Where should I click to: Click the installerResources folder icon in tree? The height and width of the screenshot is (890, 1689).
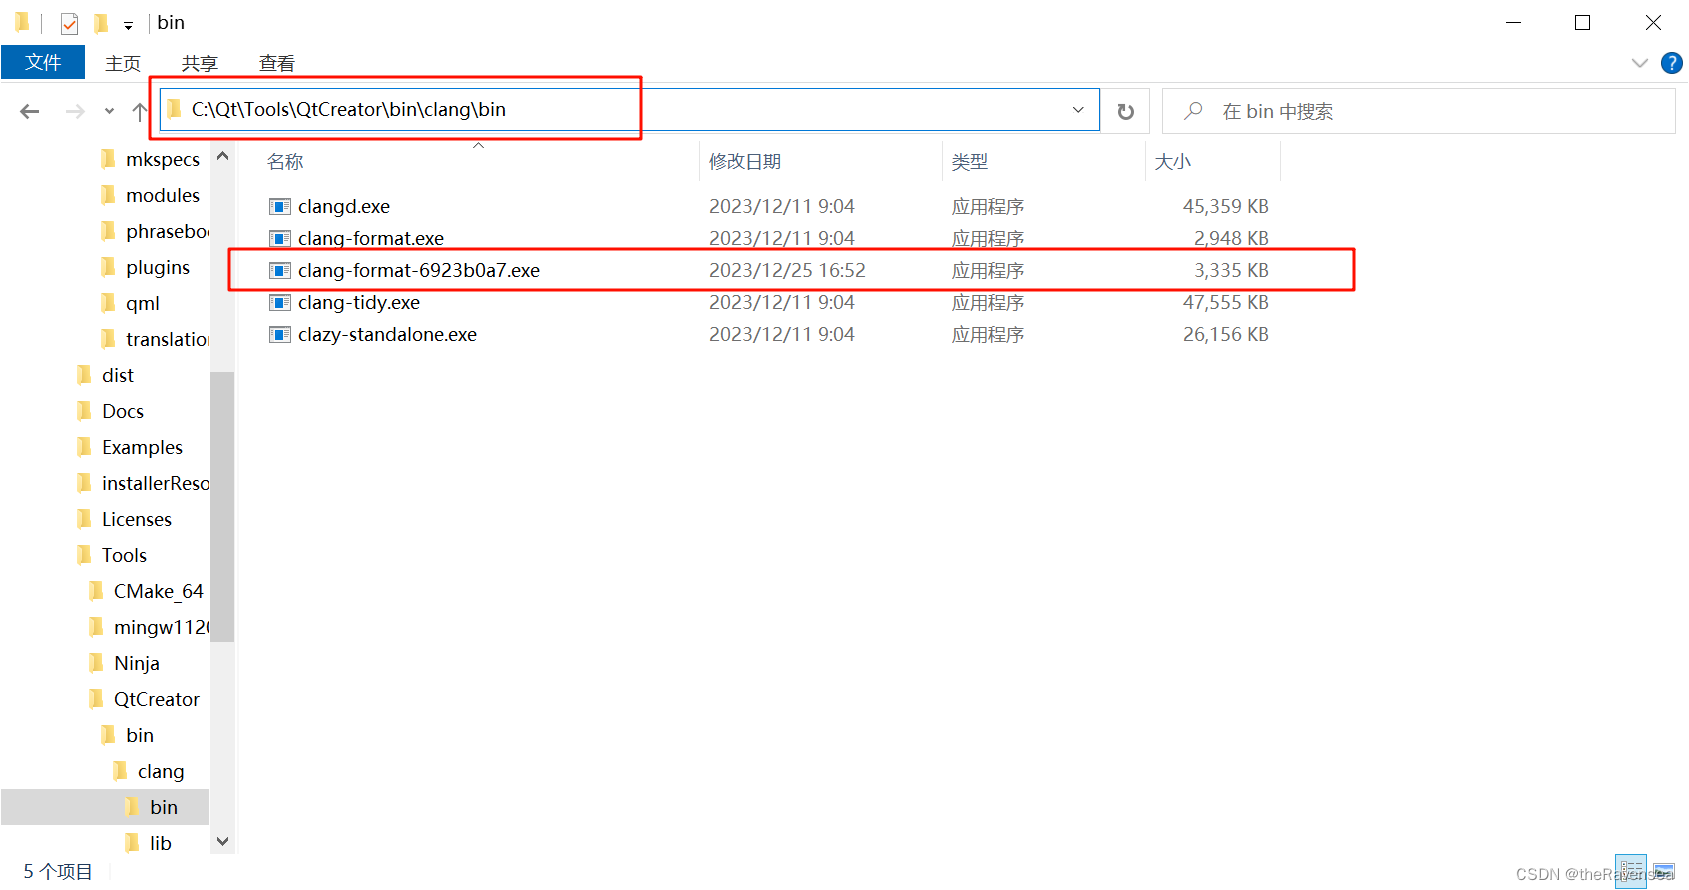84,483
